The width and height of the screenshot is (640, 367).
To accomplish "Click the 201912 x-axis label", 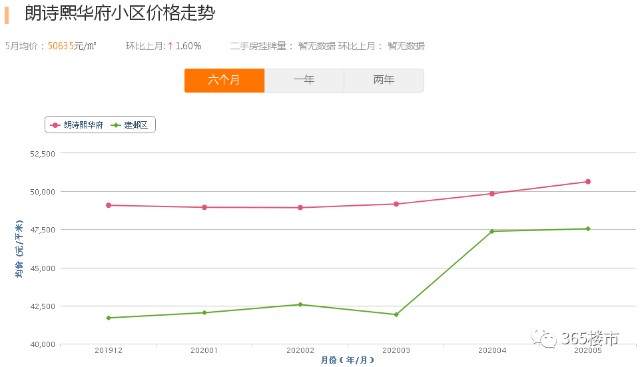I will tap(109, 350).
